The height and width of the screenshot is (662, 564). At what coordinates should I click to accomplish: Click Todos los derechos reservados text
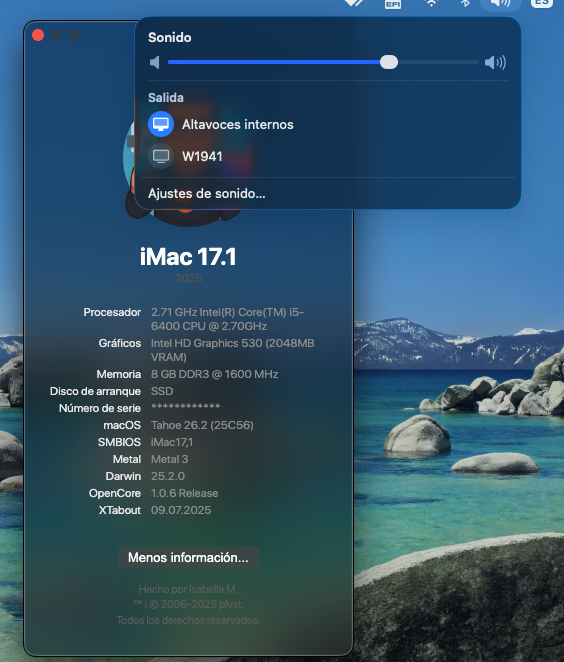(188, 620)
